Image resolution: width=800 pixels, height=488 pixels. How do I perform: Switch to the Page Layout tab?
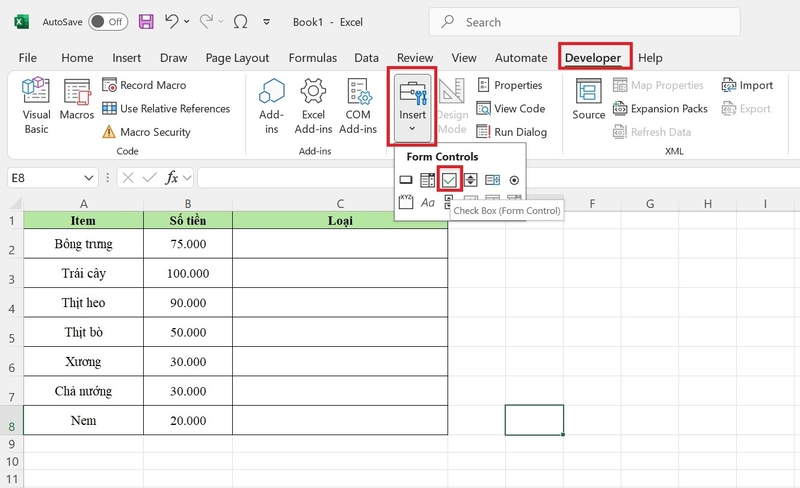click(237, 58)
